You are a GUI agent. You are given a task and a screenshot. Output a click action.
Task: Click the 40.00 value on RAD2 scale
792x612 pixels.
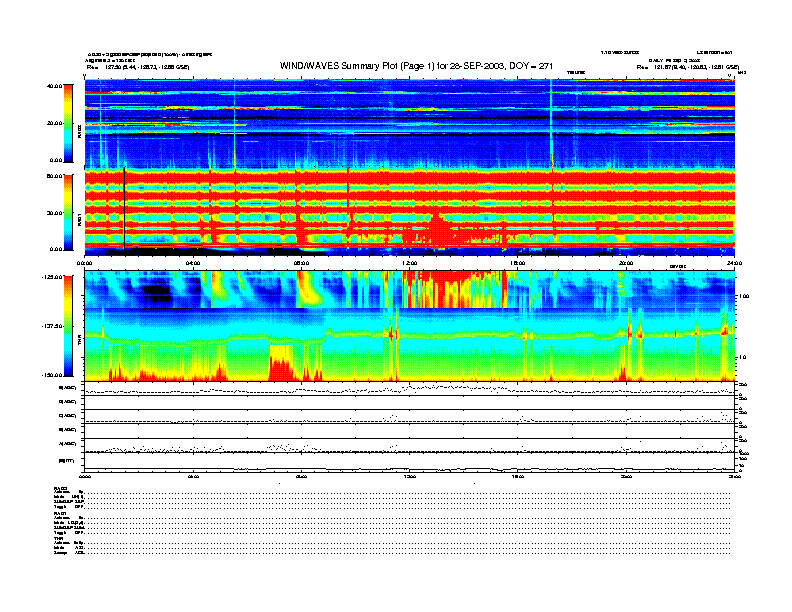pos(54,86)
